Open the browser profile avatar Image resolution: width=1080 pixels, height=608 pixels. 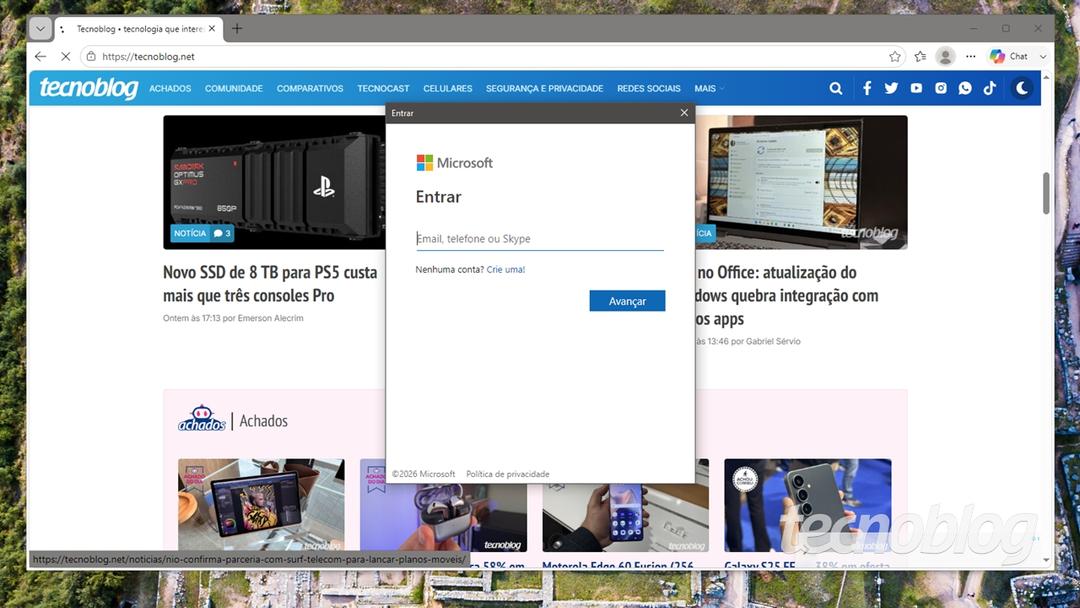point(946,56)
